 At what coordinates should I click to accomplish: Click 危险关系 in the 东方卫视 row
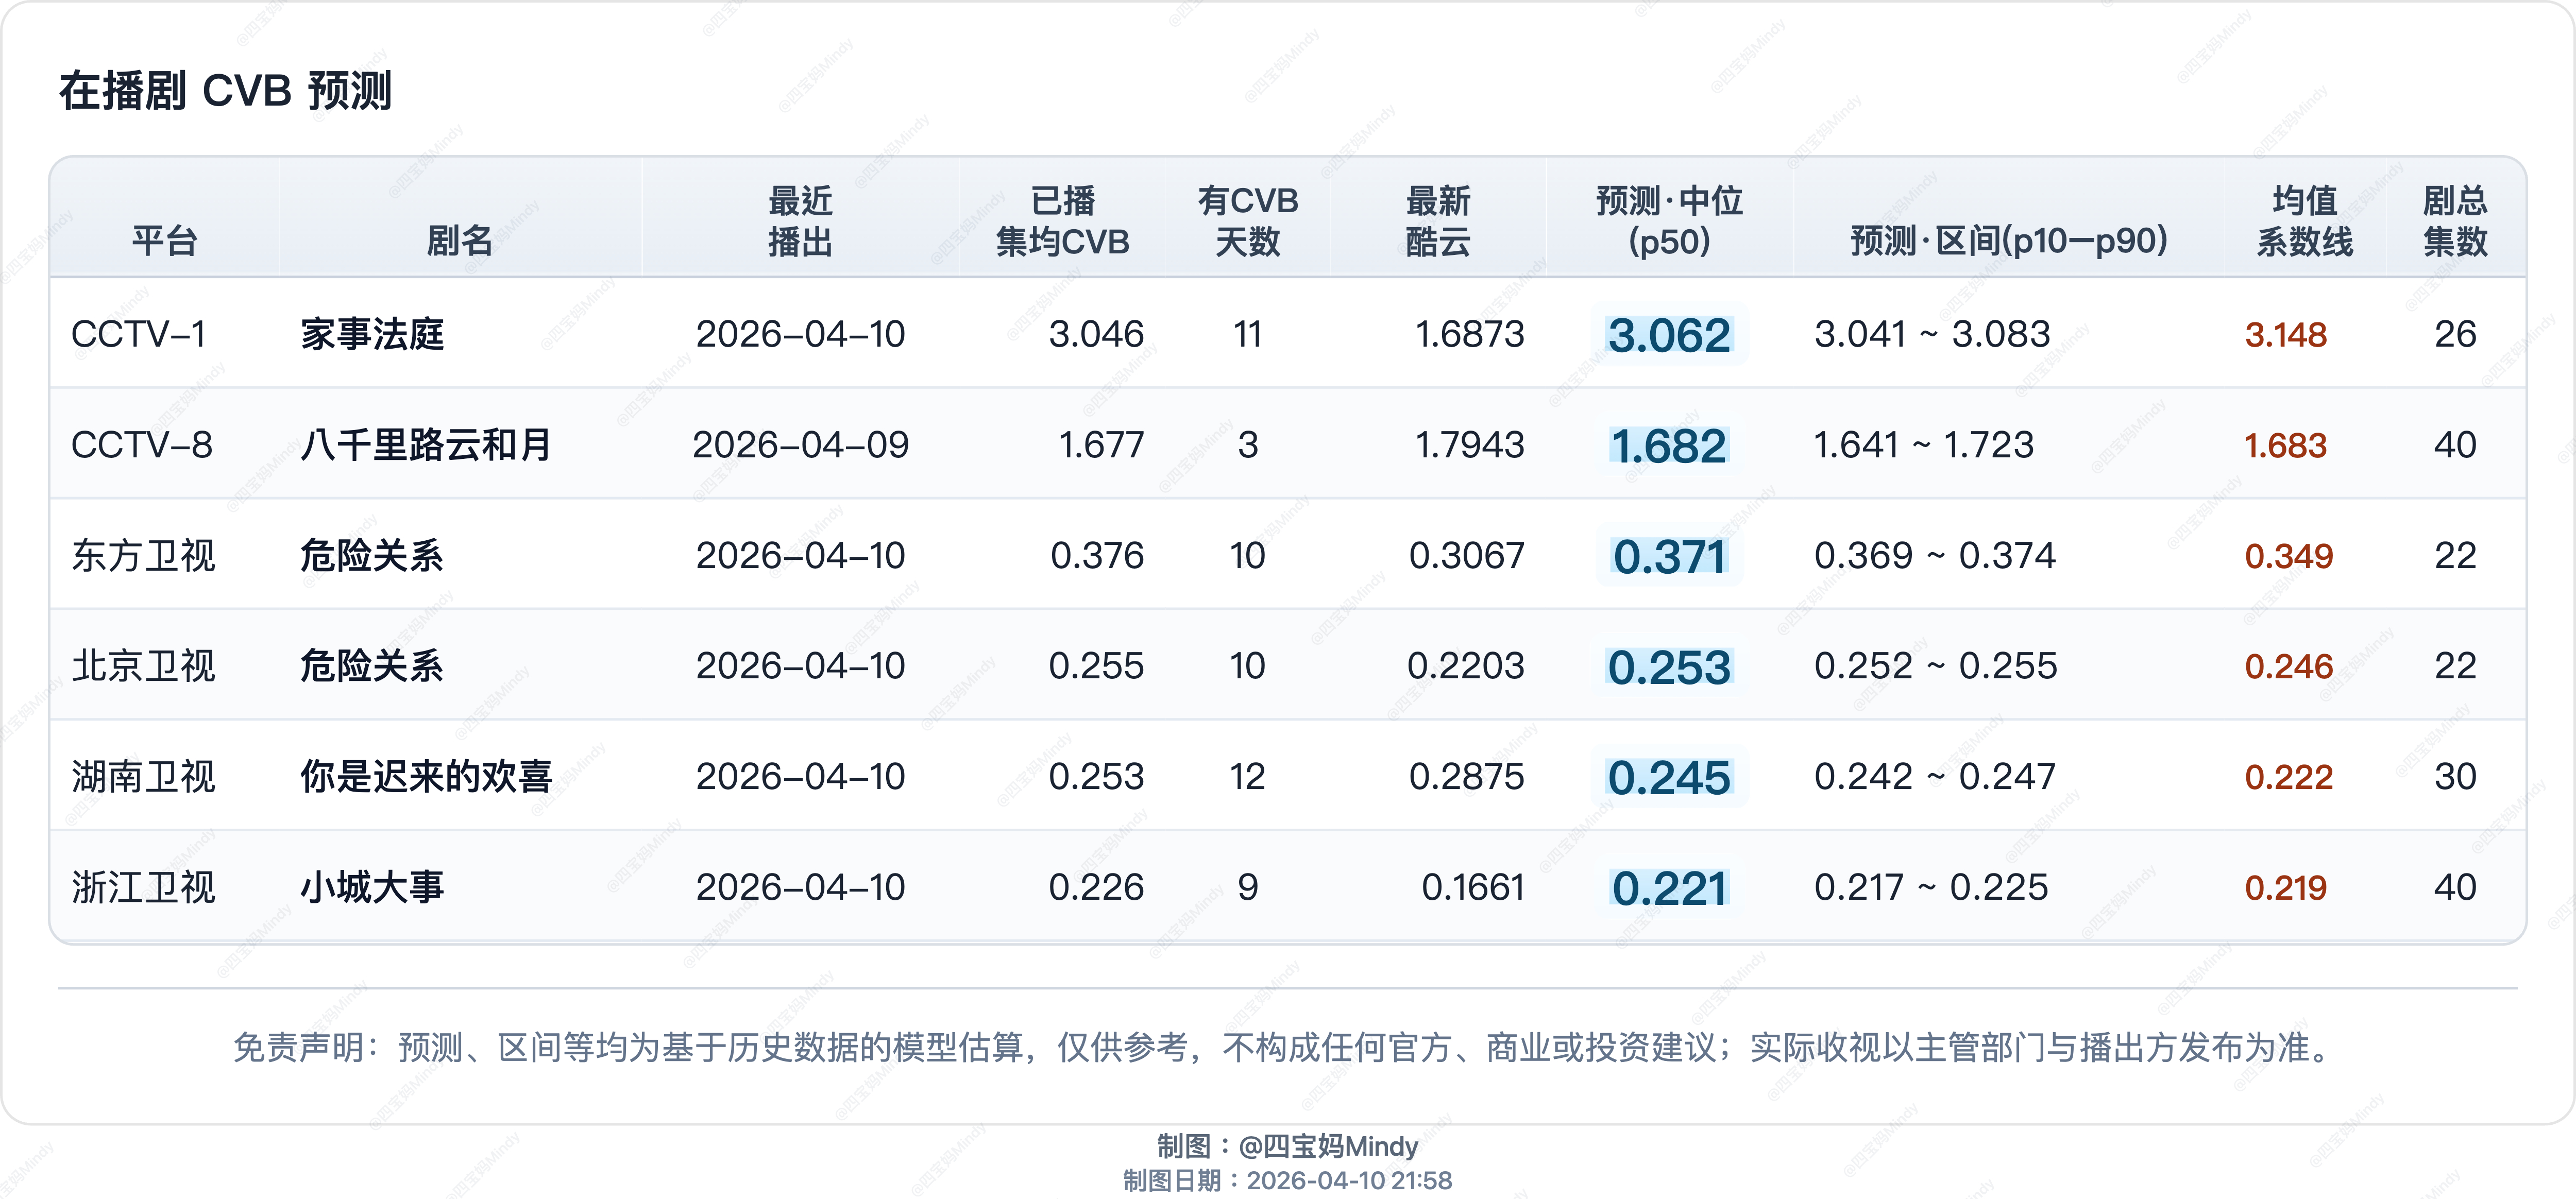[372, 556]
